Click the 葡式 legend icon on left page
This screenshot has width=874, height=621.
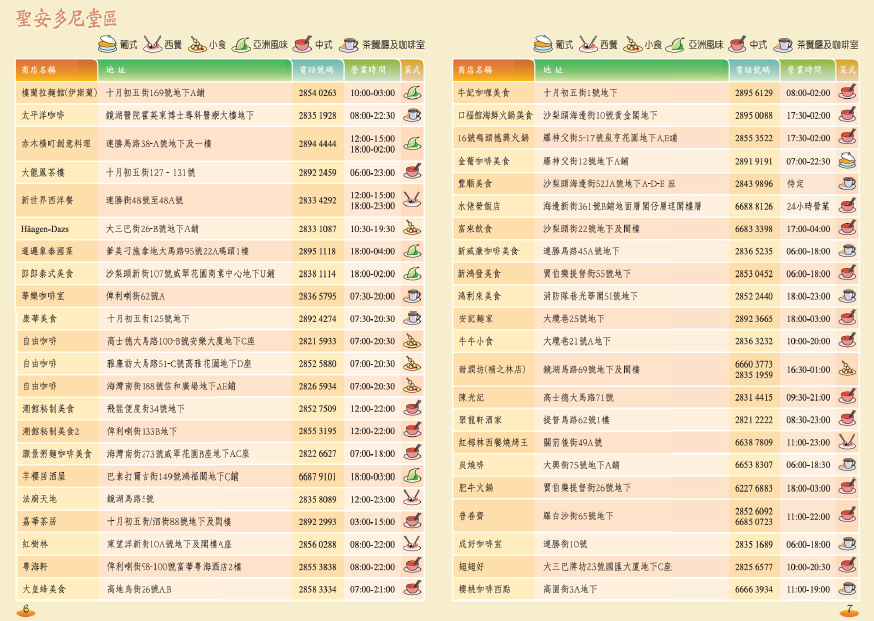(107, 44)
